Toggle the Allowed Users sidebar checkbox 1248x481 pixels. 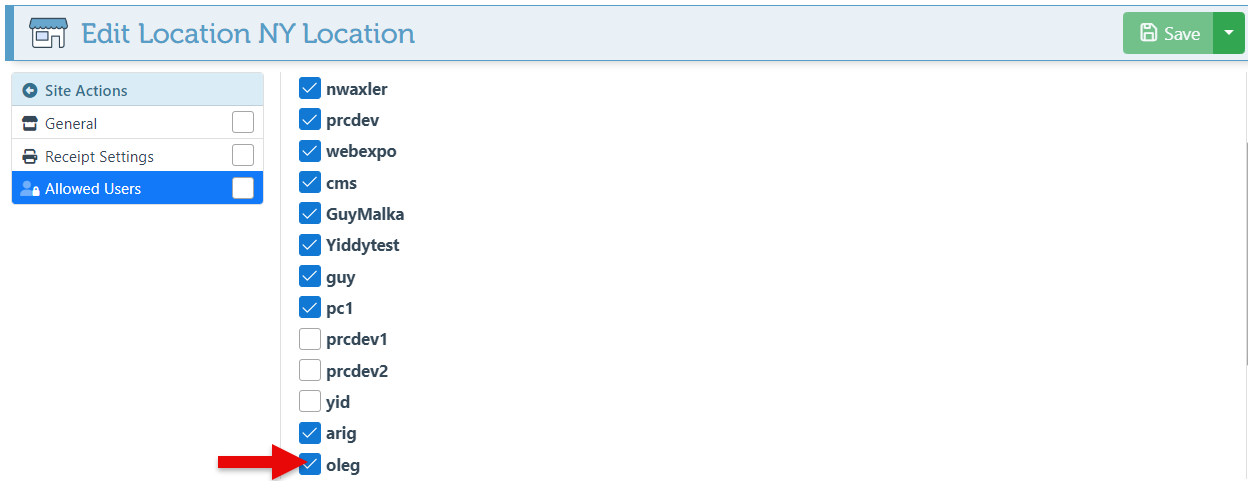(243, 188)
